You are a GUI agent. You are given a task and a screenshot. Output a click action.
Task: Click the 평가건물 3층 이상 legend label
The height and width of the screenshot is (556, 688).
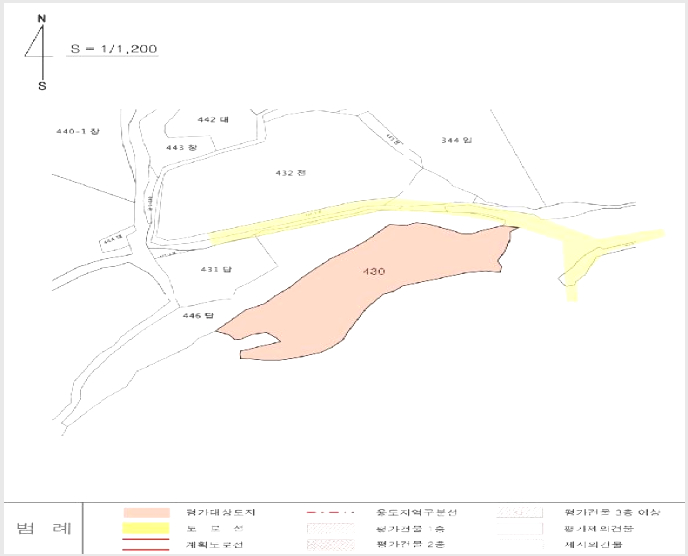pos(612,512)
